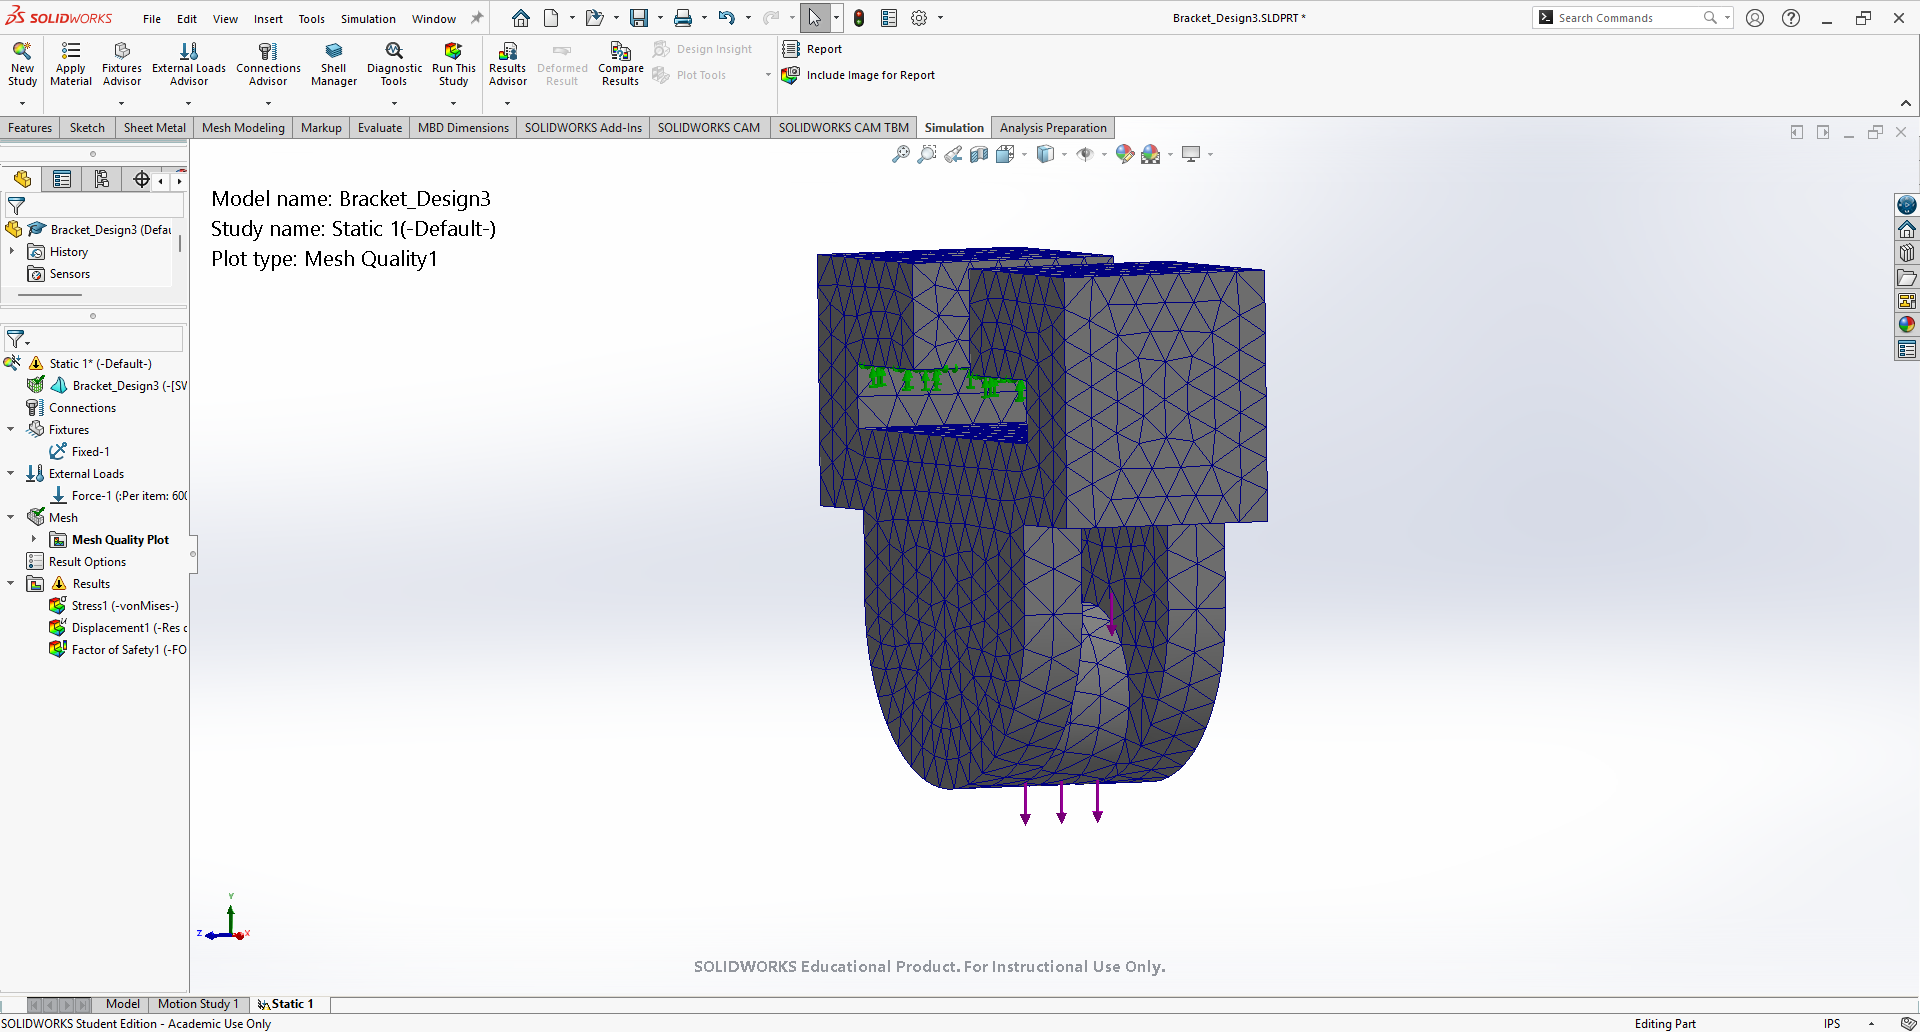Switch to the Evaluate tab
1920x1032 pixels.
click(380, 128)
